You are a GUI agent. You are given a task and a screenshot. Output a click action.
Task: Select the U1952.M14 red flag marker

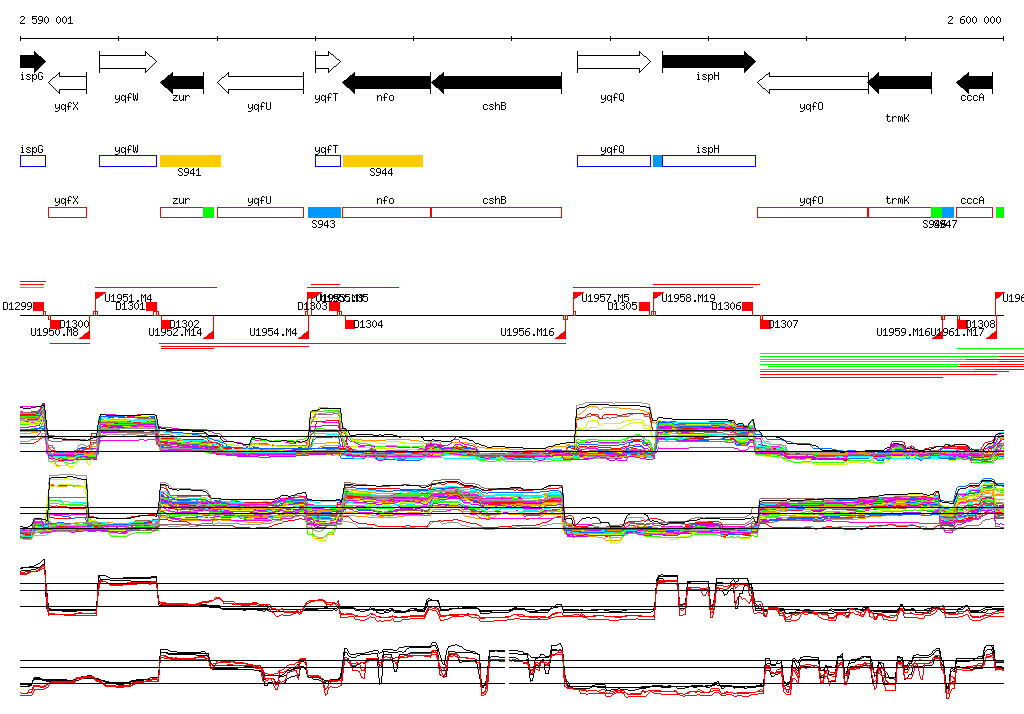(x=209, y=333)
